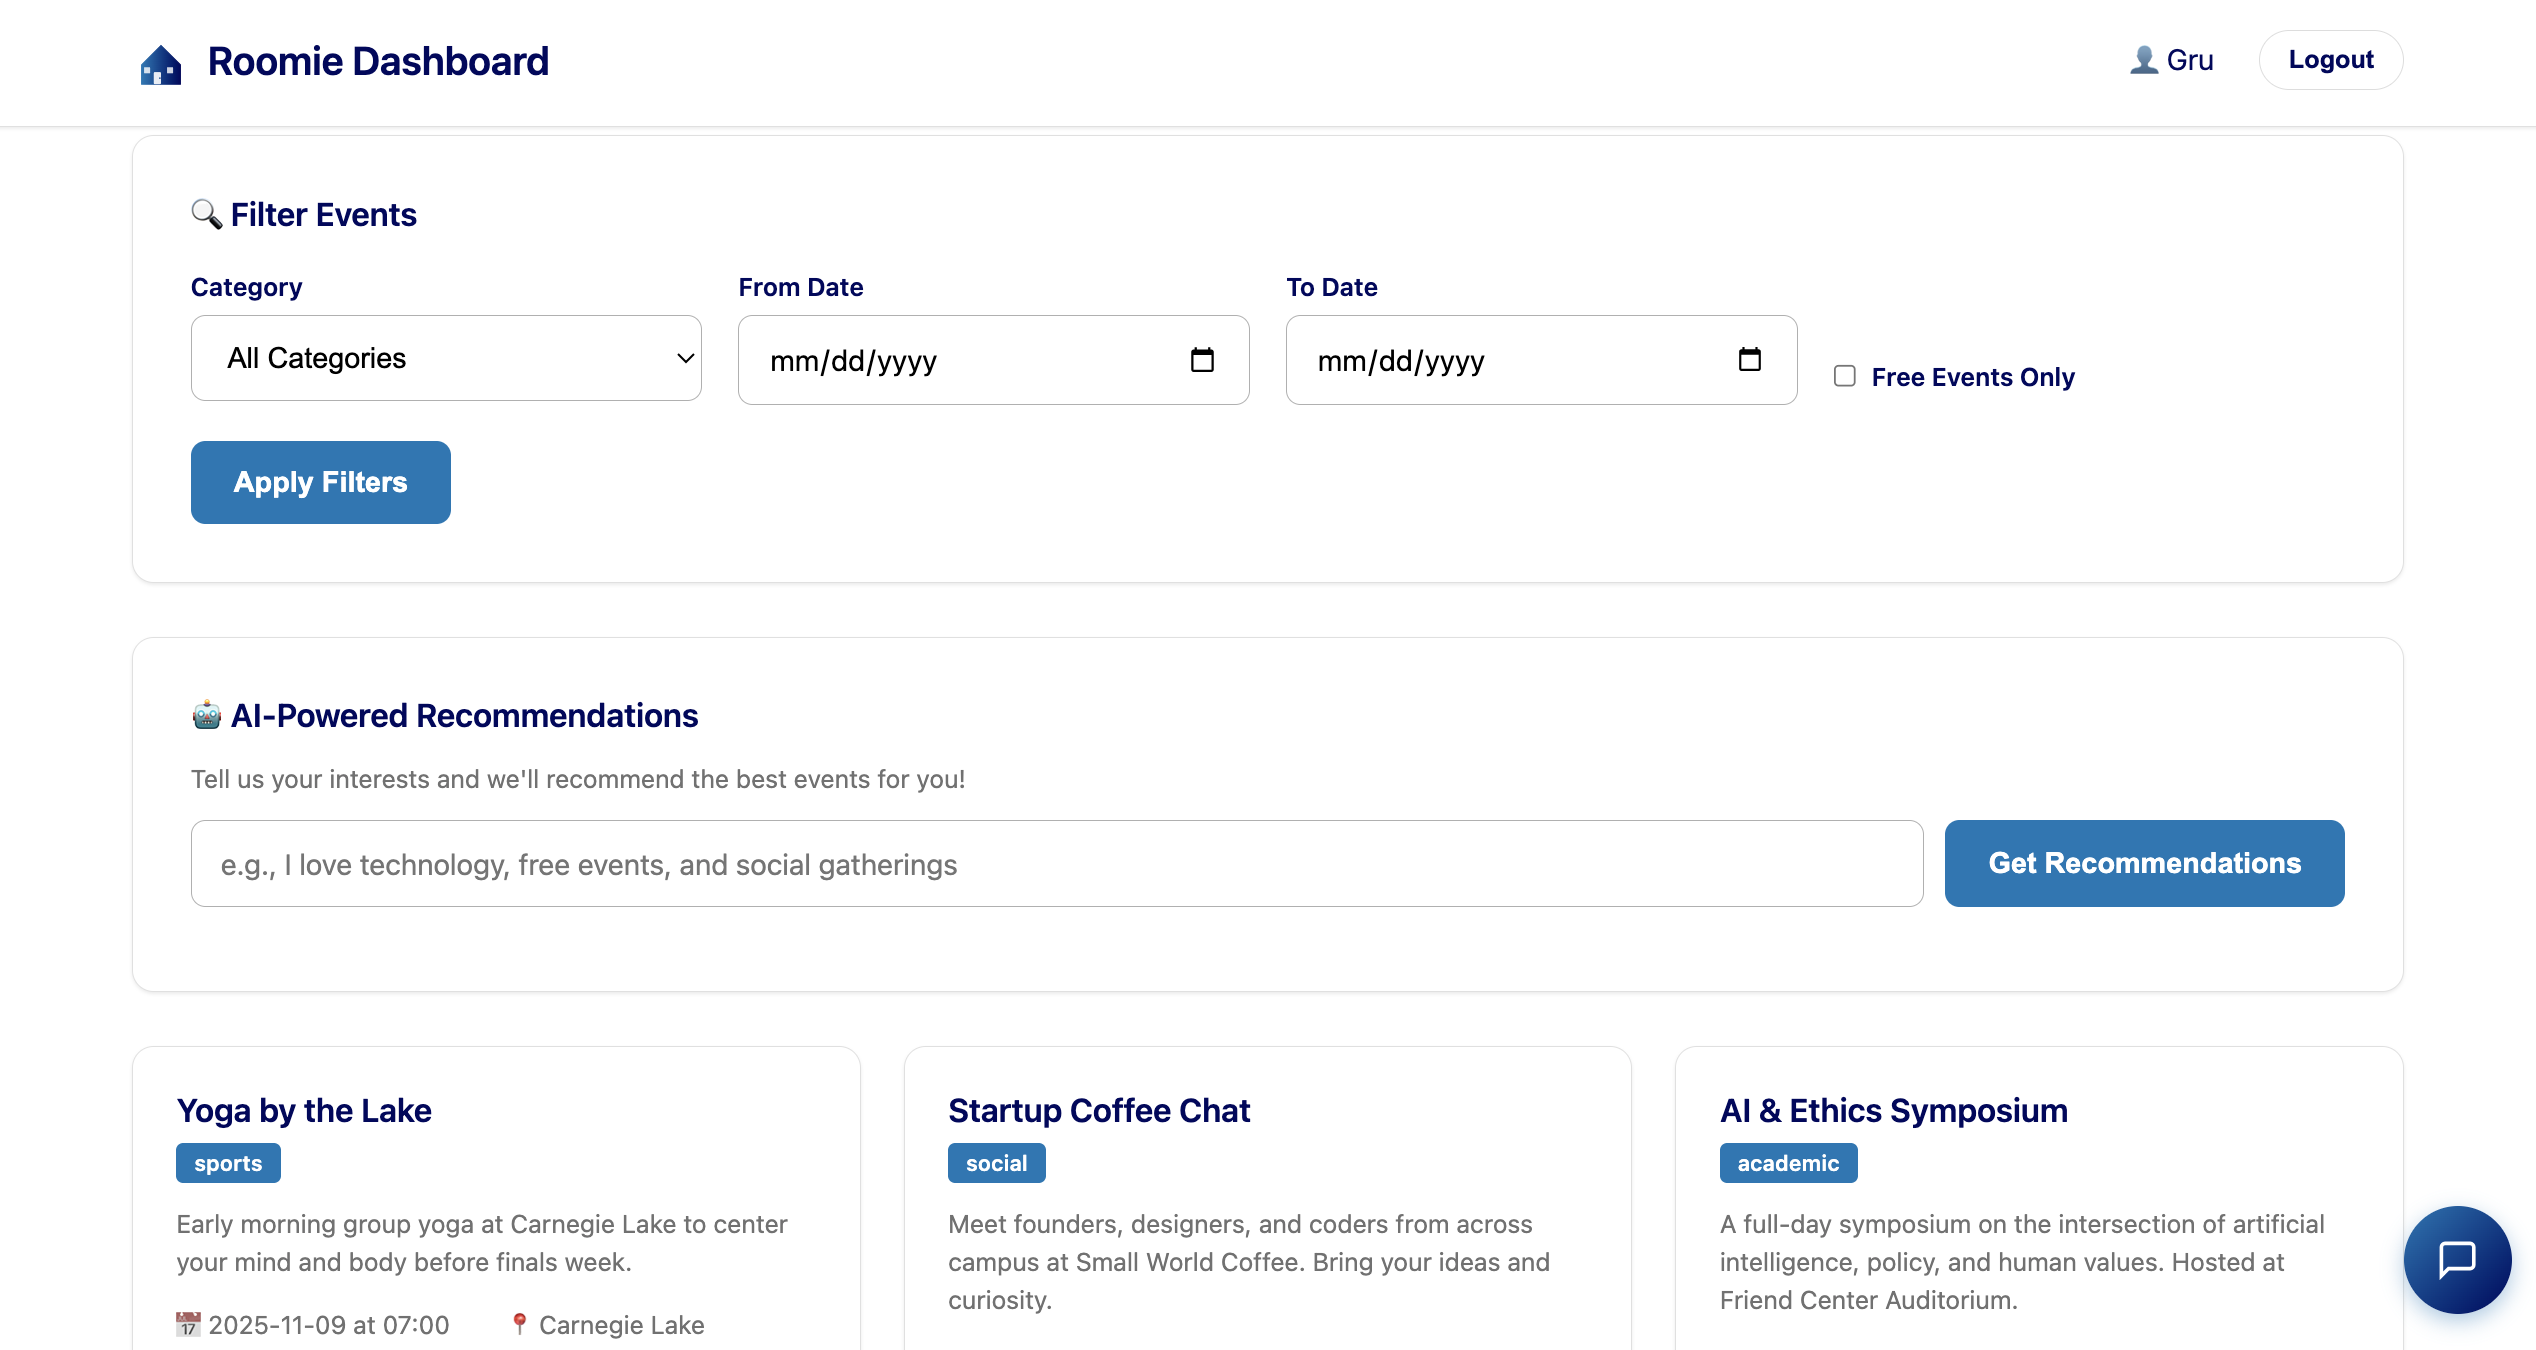2536x1350 pixels.
Task: Click the academic category tag
Action: tap(1788, 1163)
